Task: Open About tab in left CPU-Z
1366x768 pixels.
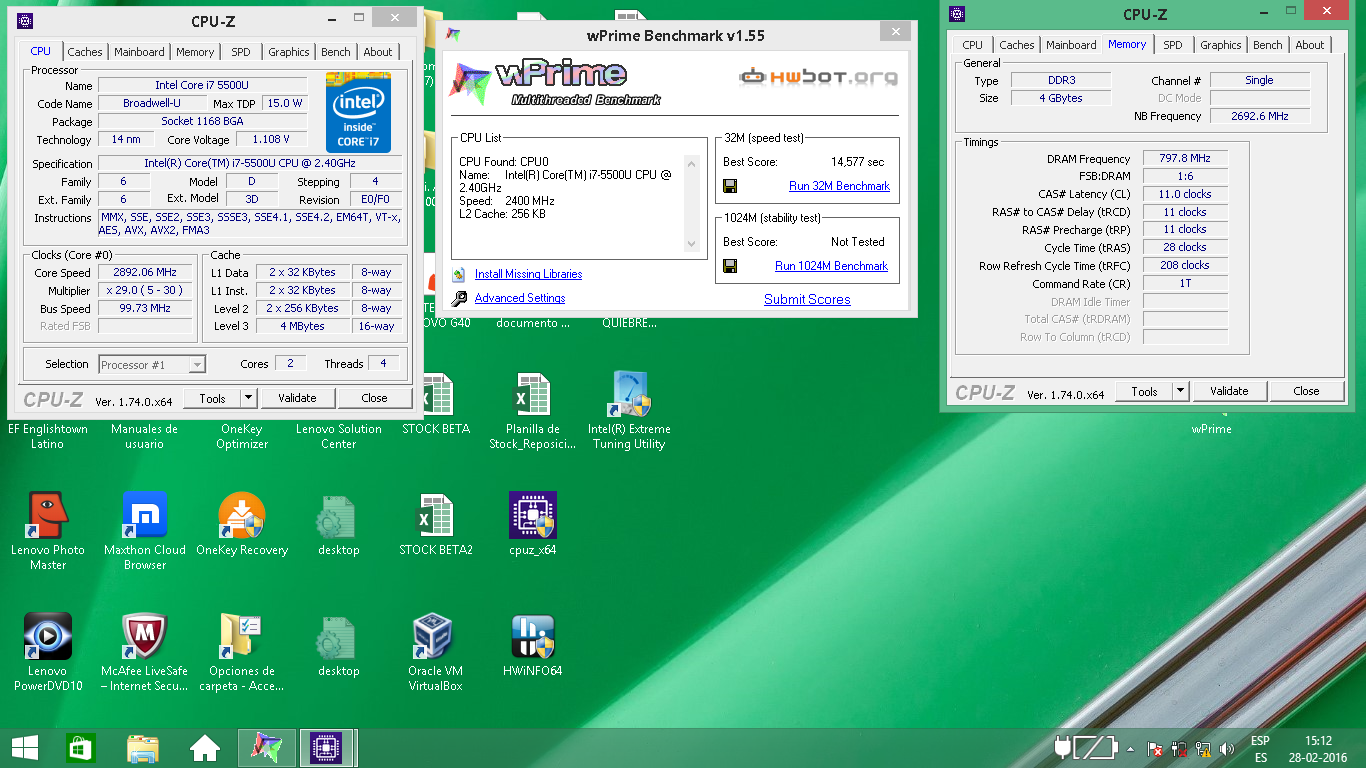Action: pyautogui.click(x=378, y=52)
